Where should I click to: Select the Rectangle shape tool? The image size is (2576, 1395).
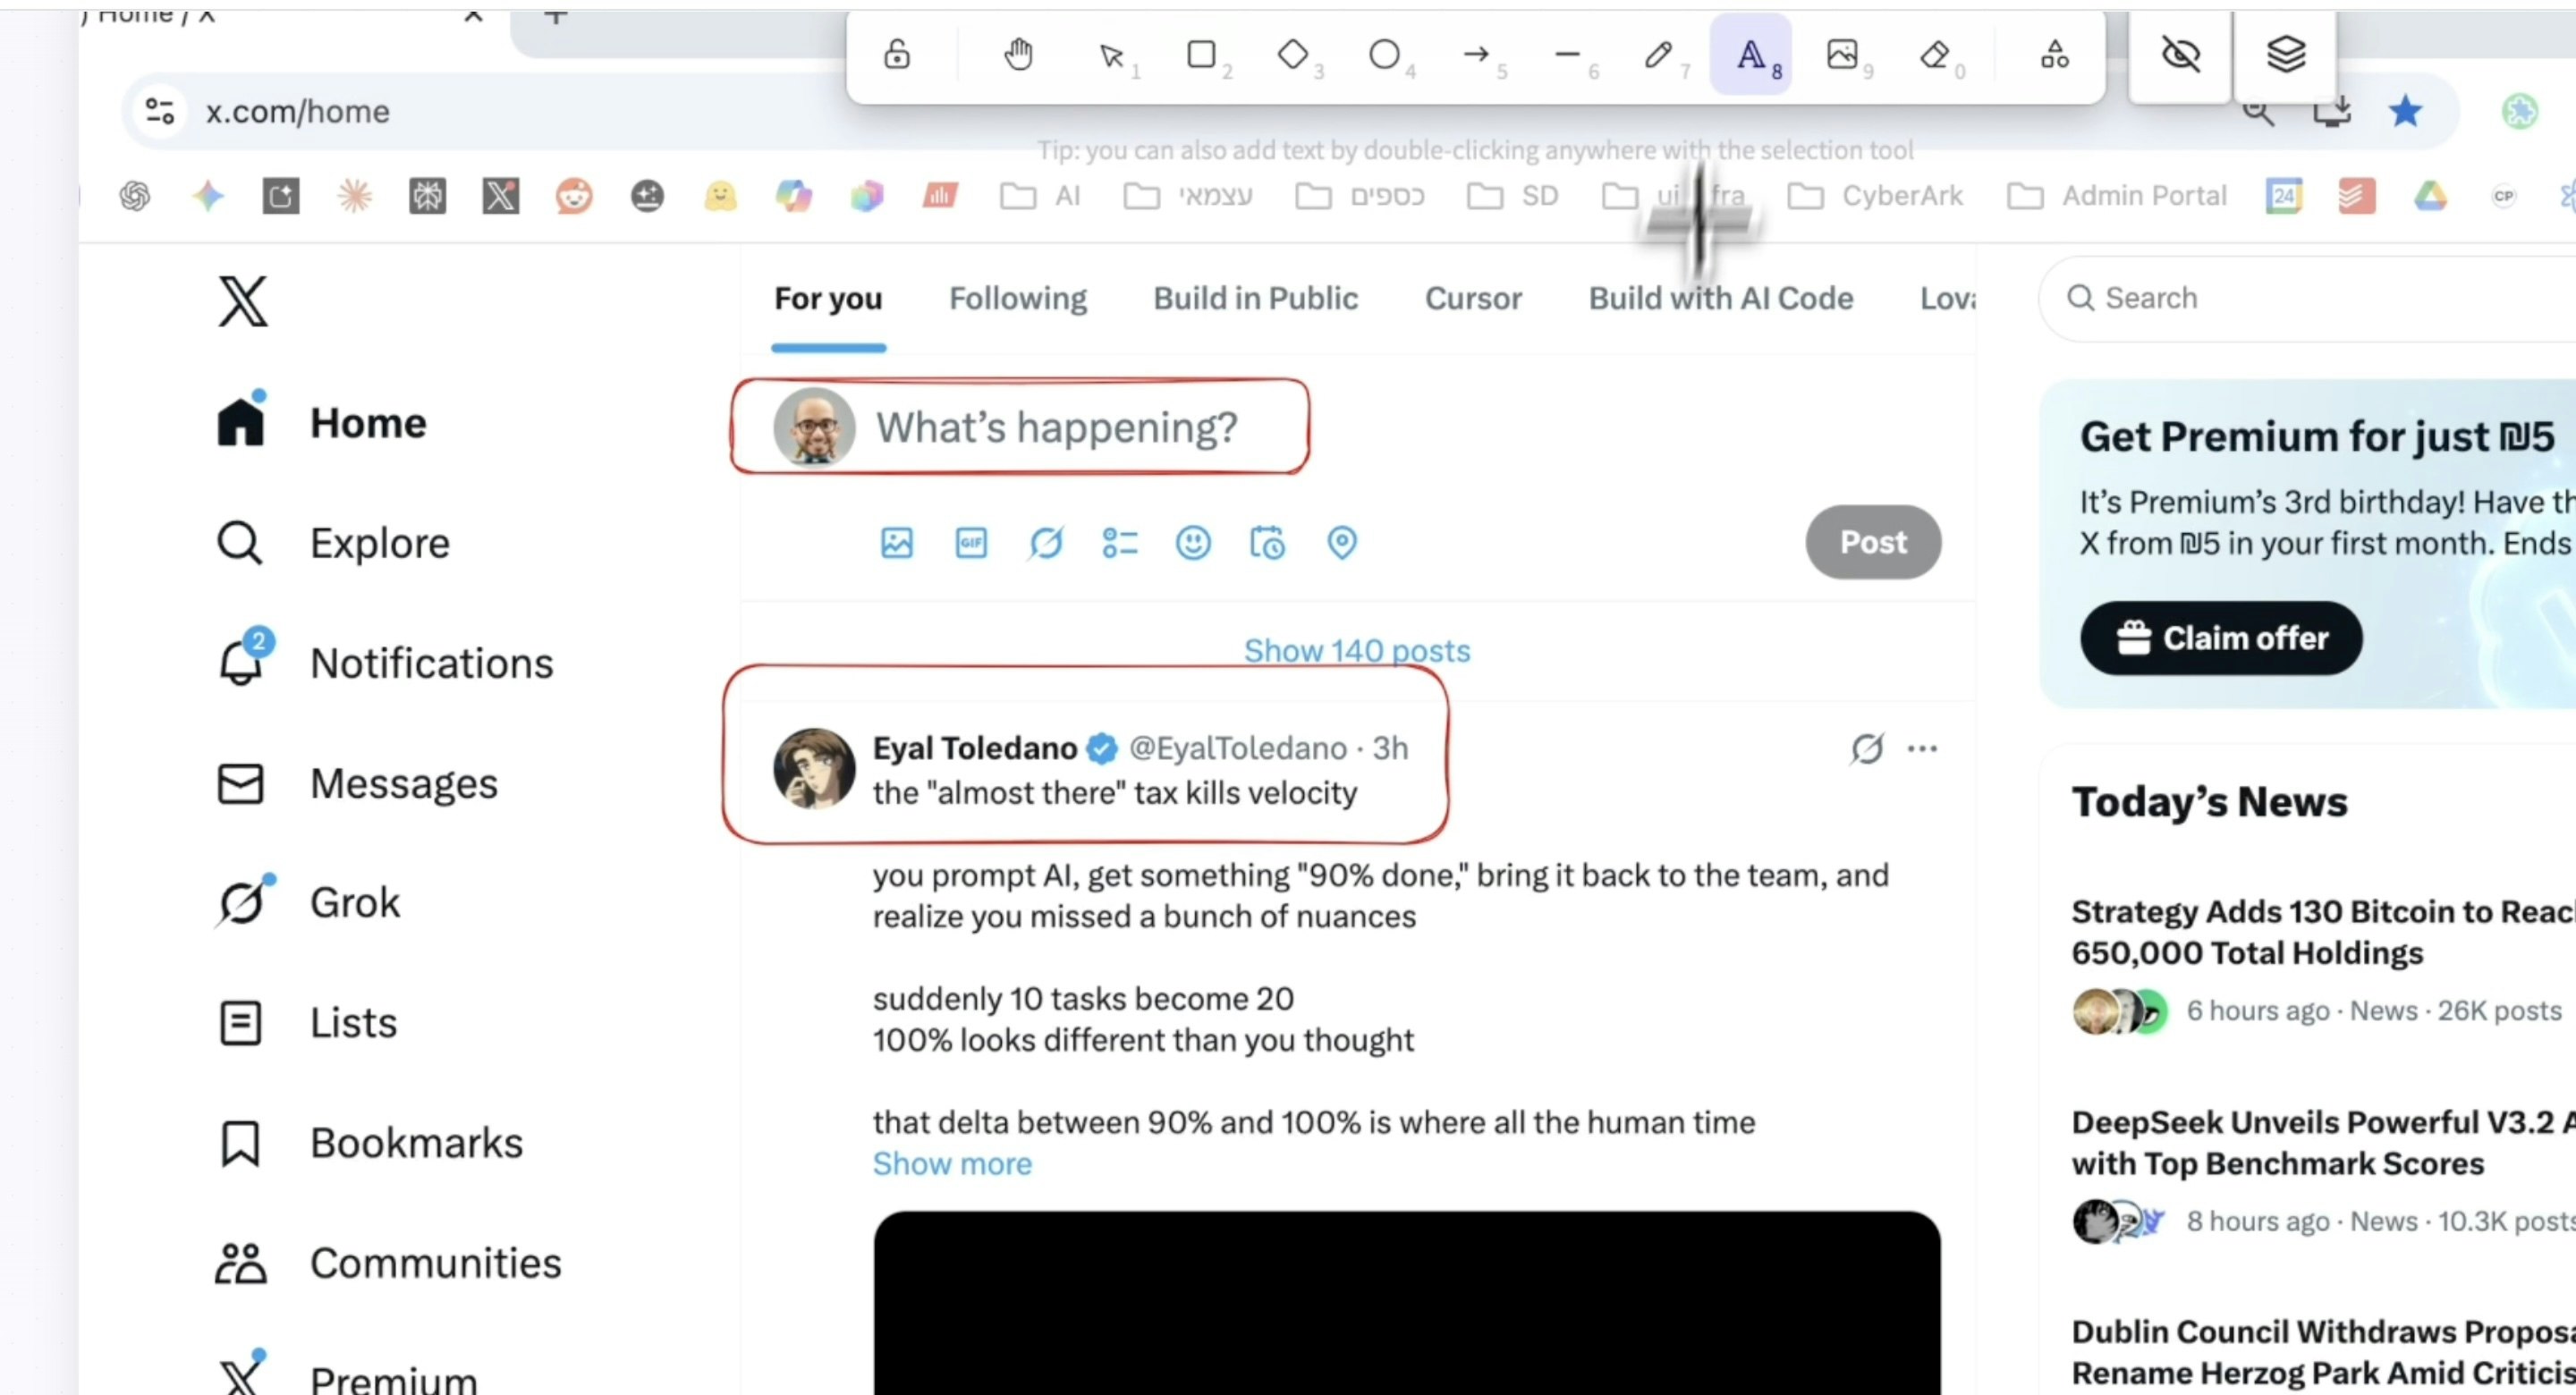[x=1201, y=54]
